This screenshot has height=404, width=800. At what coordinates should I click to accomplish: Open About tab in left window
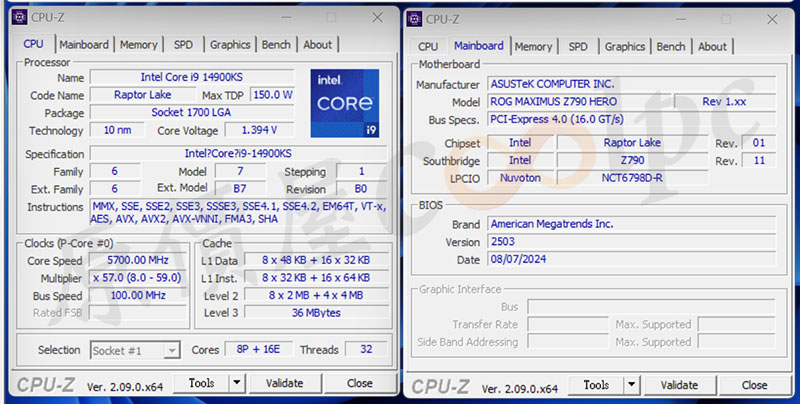[317, 44]
